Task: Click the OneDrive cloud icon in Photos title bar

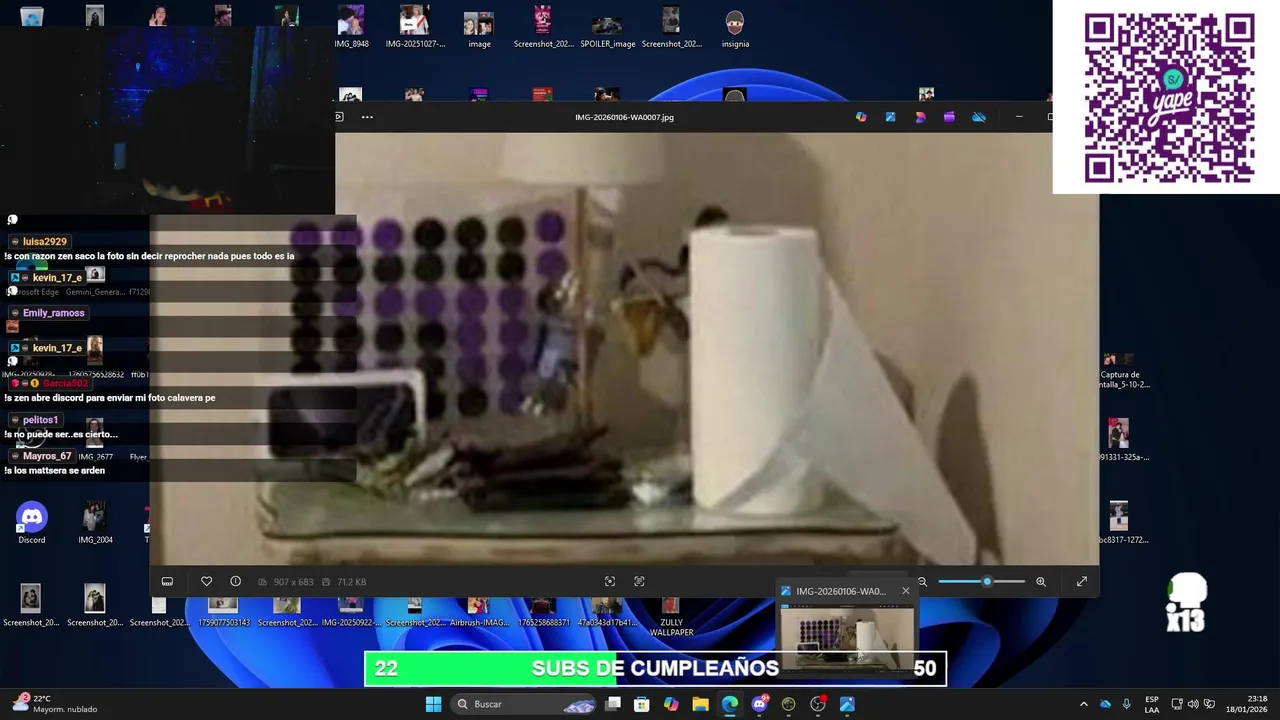Action: pyautogui.click(x=979, y=117)
